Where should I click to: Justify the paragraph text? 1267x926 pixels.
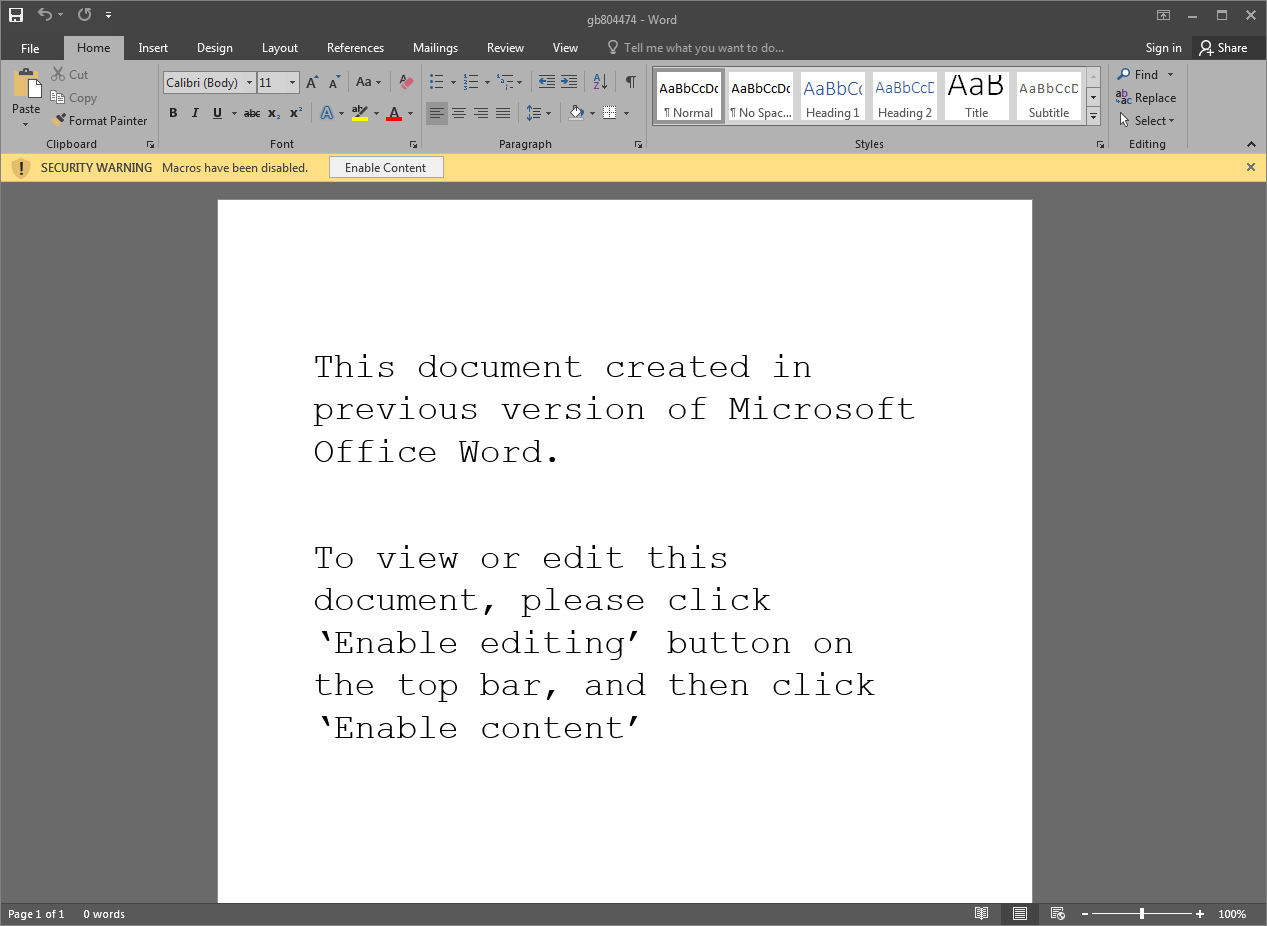(x=503, y=113)
